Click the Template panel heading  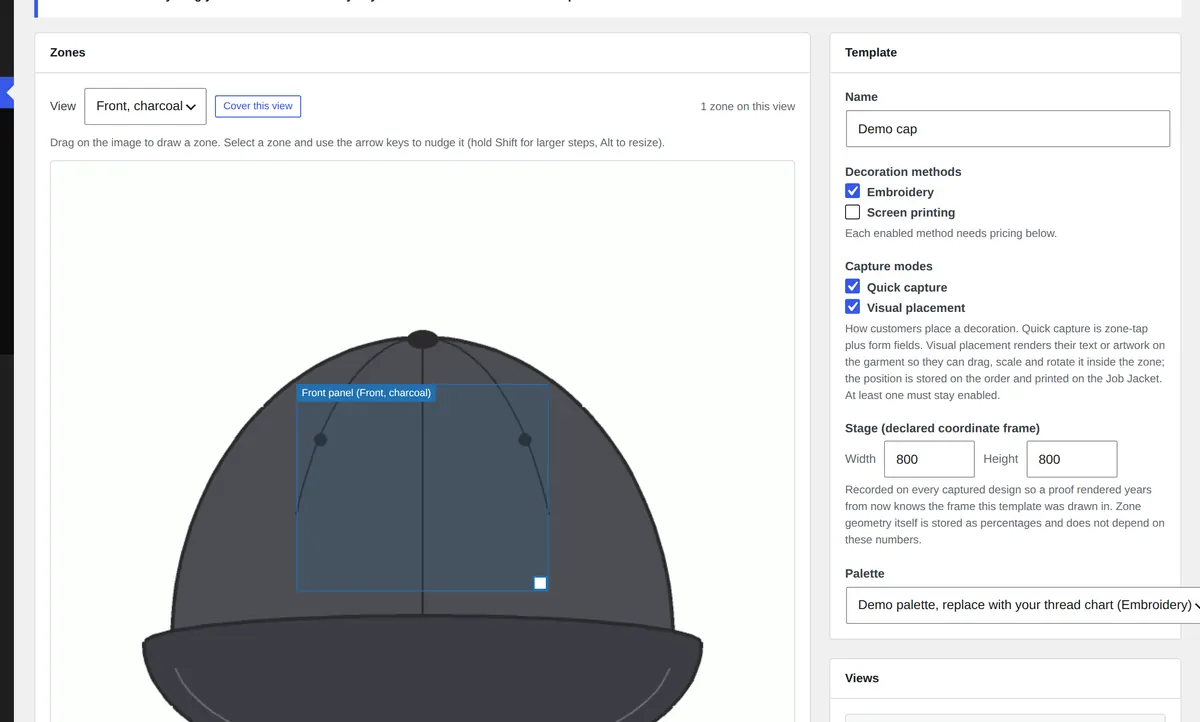[x=871, y=52]
